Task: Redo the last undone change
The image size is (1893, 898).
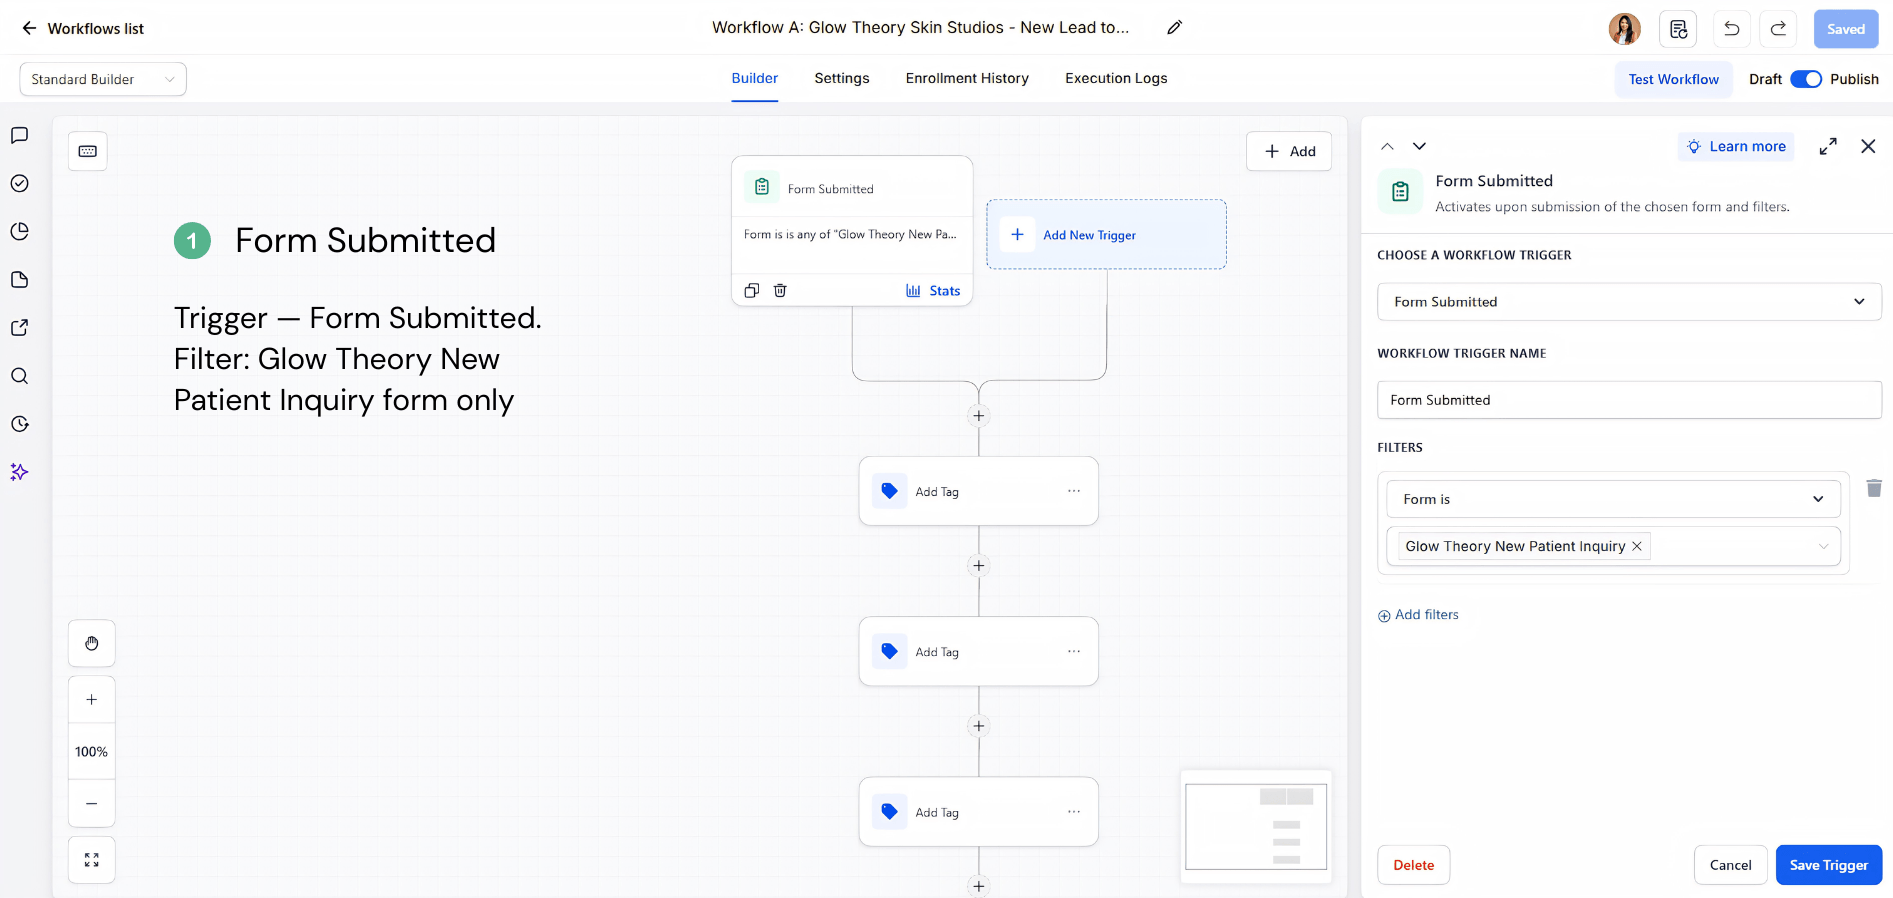Action: coord(1778,29)
